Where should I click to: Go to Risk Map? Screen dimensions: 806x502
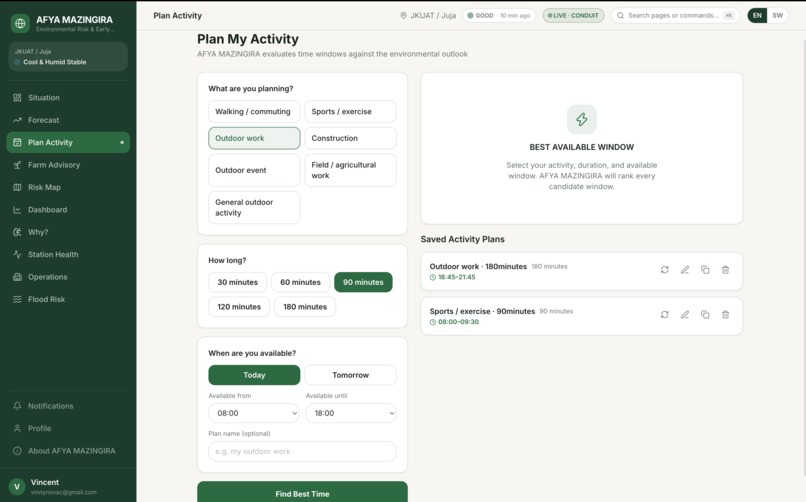(x=68, y=188)
